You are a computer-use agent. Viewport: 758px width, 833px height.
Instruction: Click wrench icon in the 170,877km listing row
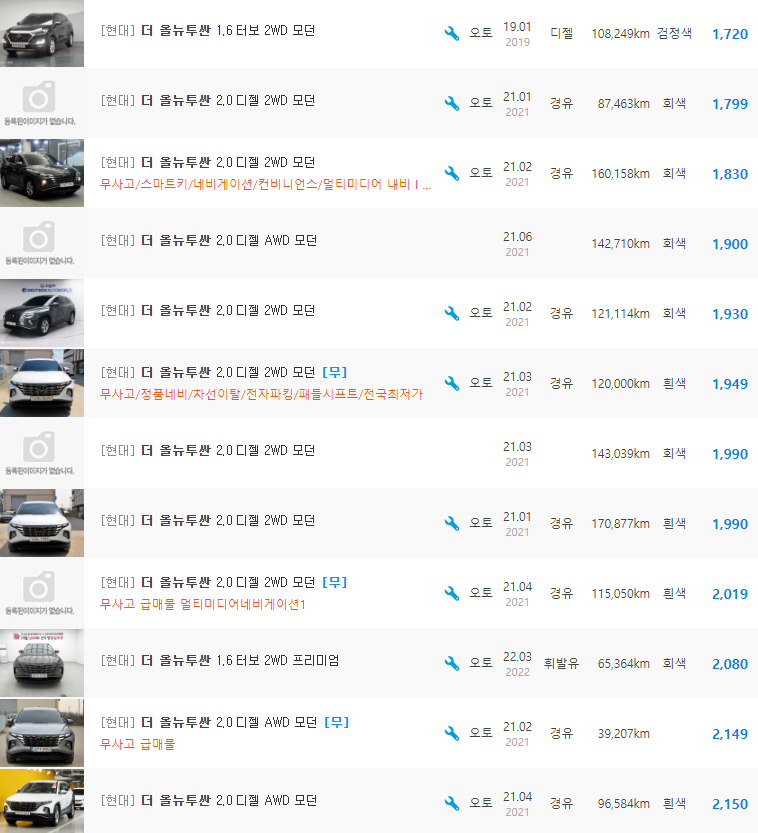click(452, 523)
